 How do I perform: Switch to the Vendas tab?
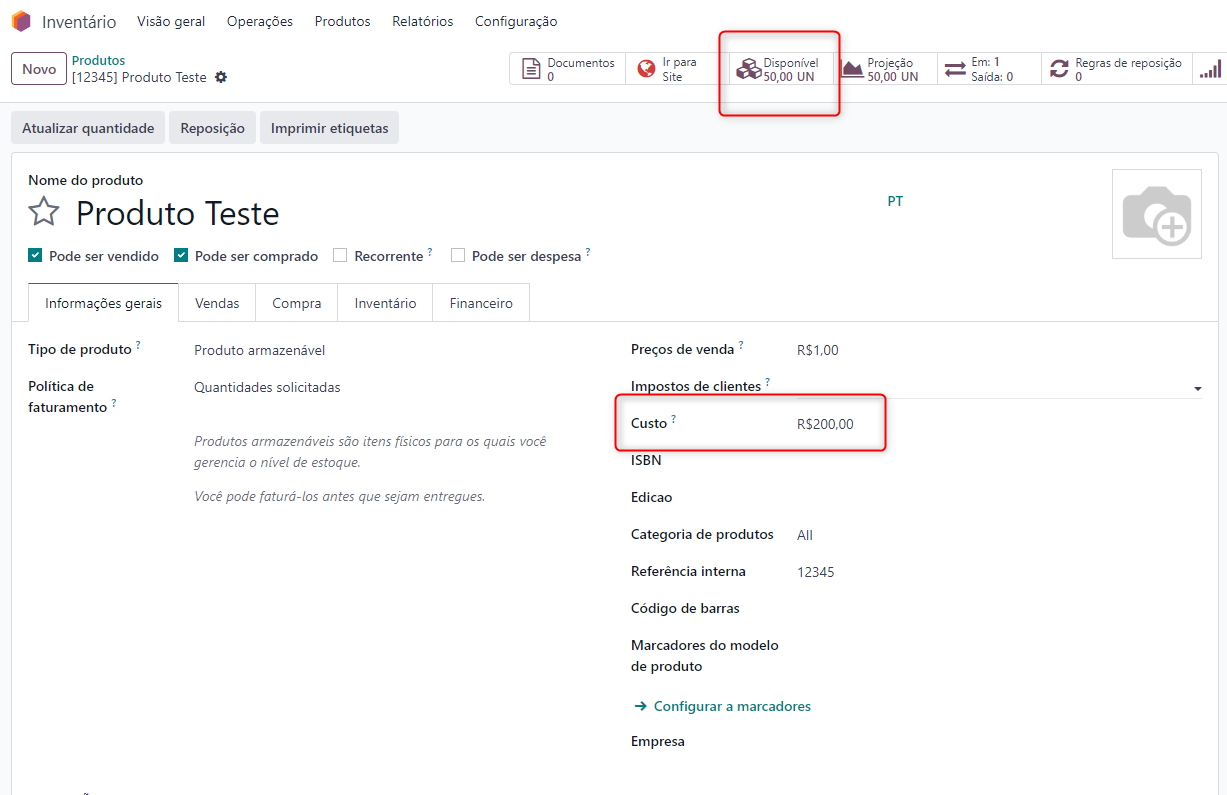click(217, 303)
